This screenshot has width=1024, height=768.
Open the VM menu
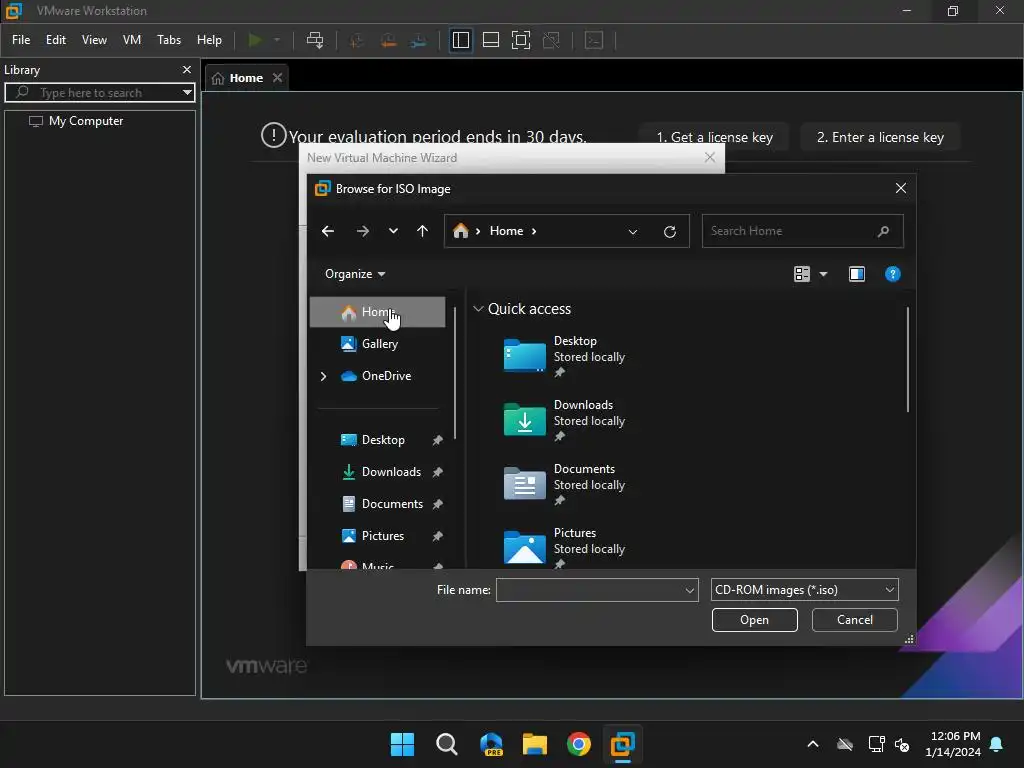pos(132,40)
